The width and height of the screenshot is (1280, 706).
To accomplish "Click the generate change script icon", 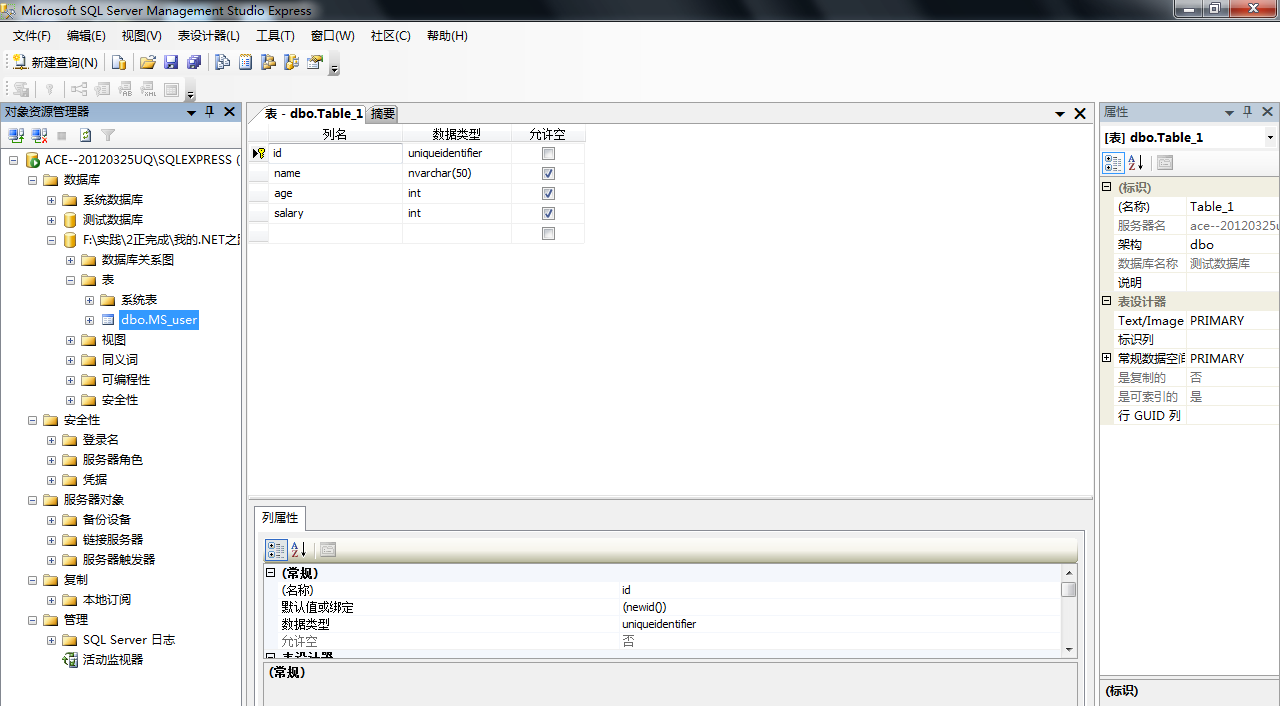I will (x=21, y=89).
